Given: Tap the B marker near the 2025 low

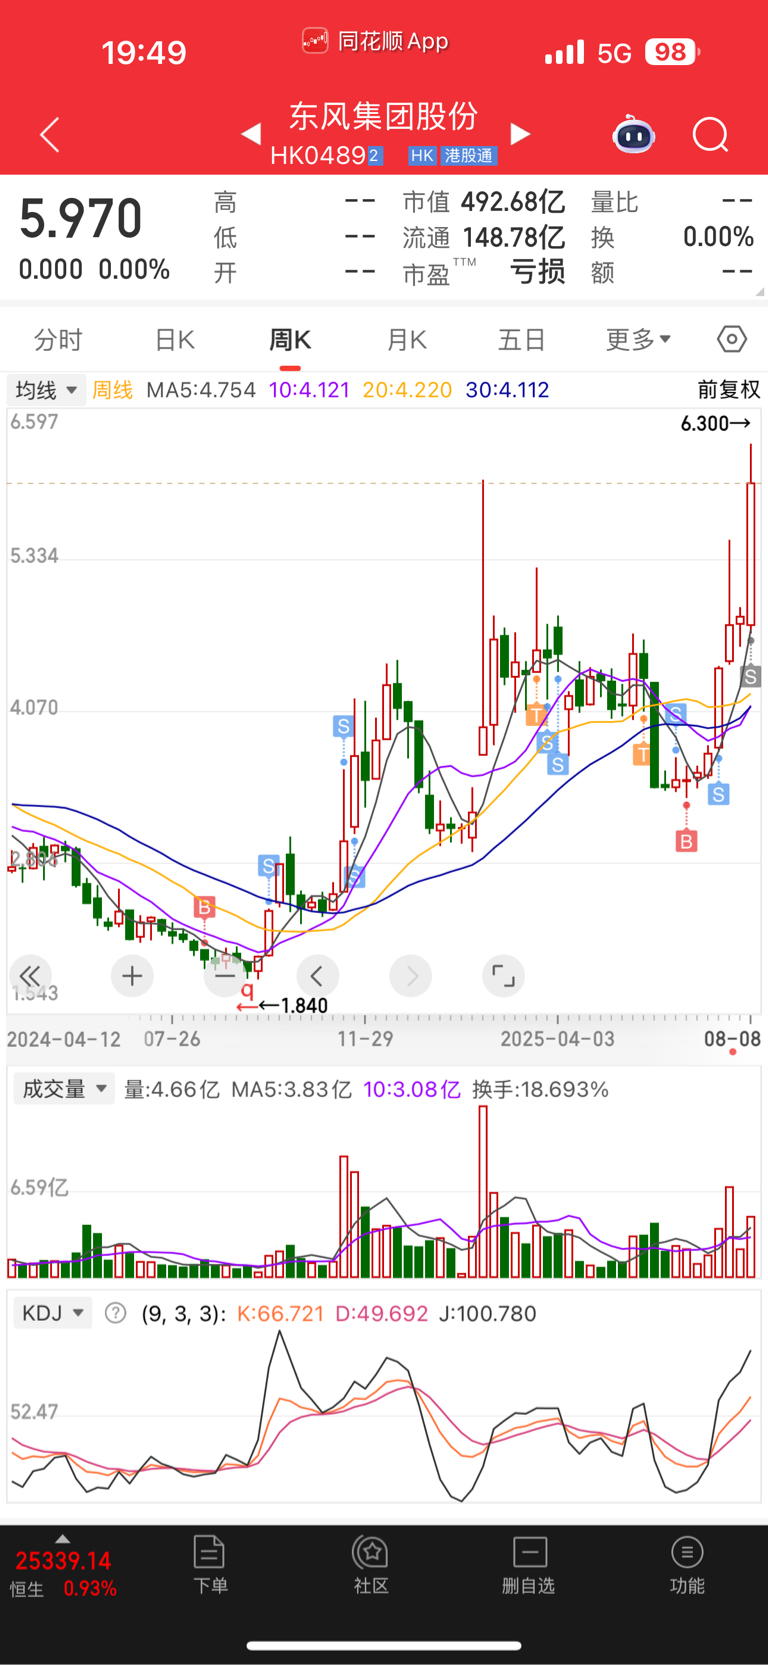Looking at the screenshot, I should coord(686,841).
